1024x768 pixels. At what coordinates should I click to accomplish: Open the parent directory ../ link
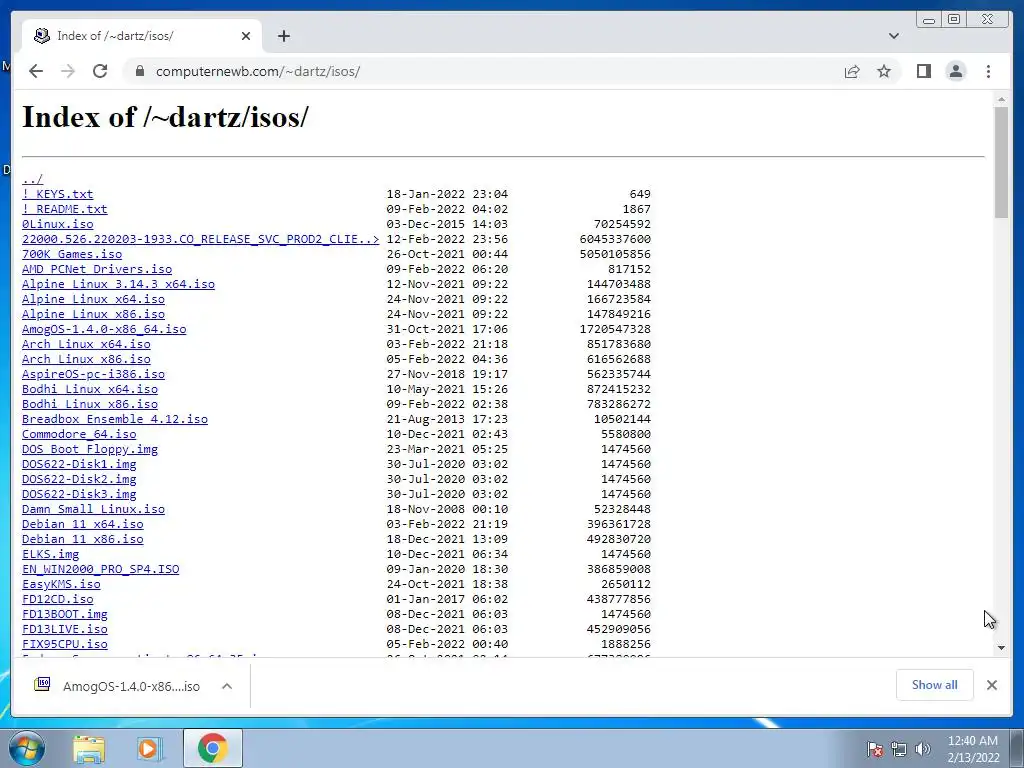click(x=32, y=179)
